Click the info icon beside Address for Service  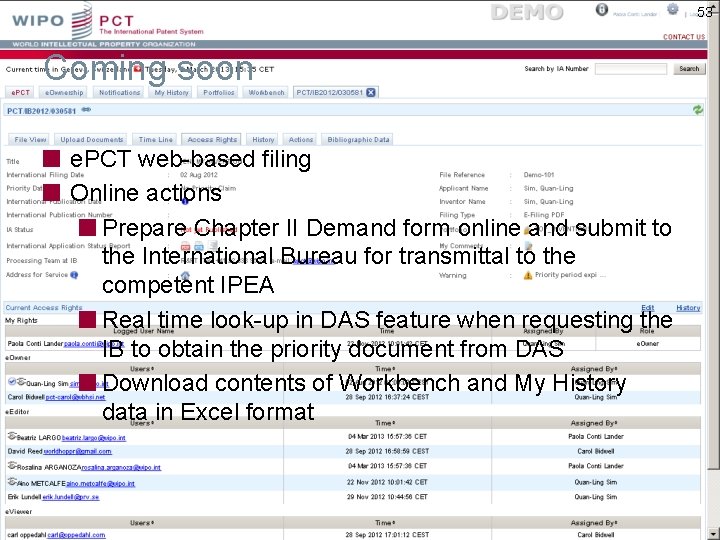[74, 275]
